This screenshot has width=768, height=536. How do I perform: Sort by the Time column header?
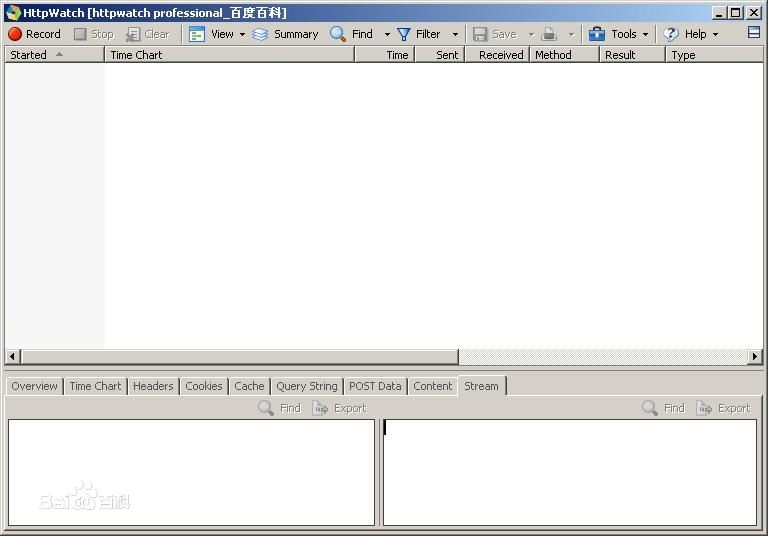(x=384, y=55)
